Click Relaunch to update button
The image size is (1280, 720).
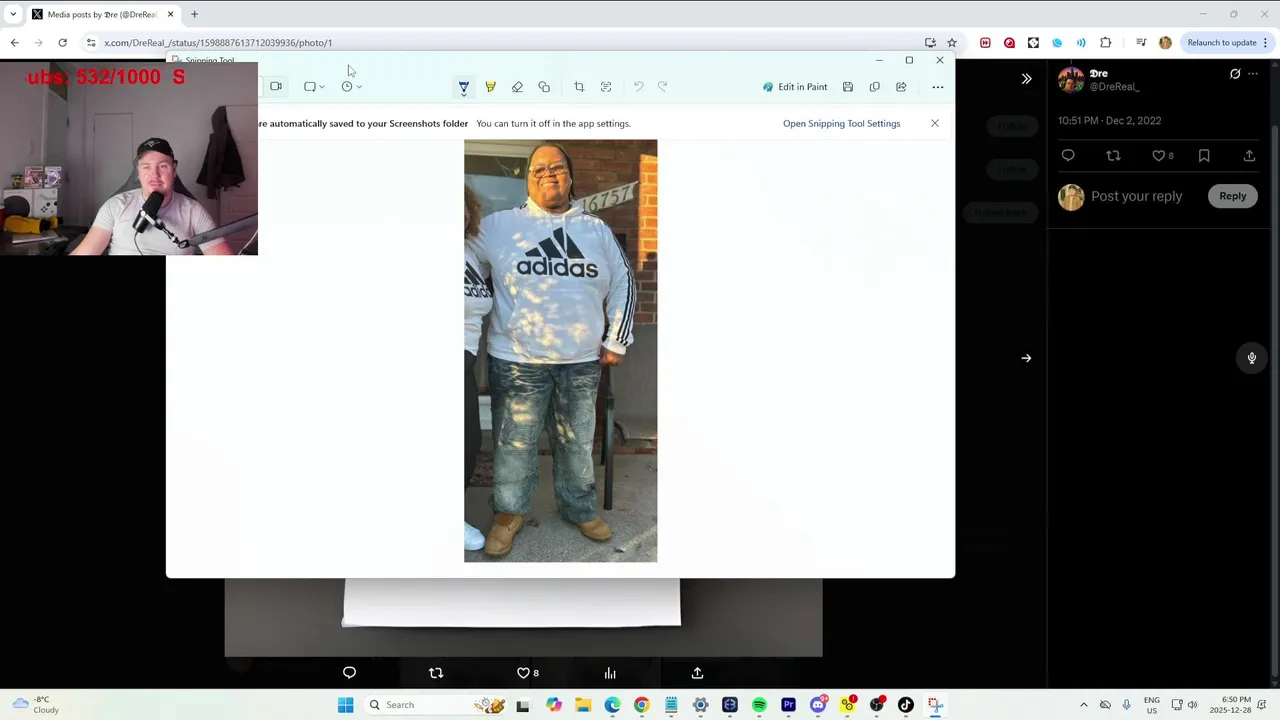tap(1222, 43)
